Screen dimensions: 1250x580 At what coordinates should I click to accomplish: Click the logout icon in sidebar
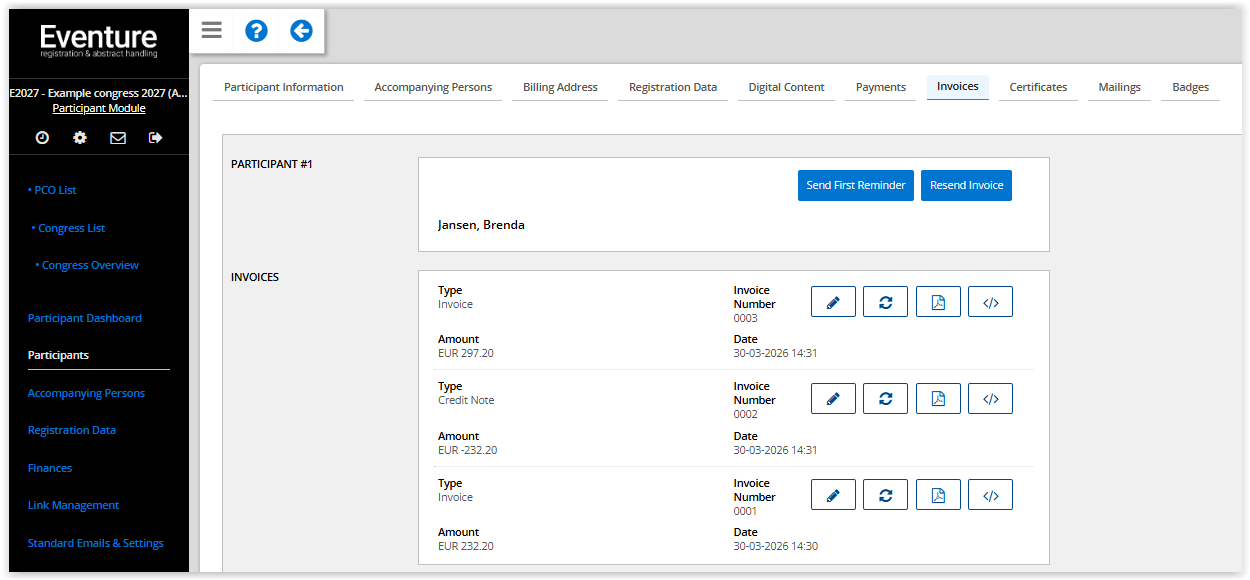[155, 138]
